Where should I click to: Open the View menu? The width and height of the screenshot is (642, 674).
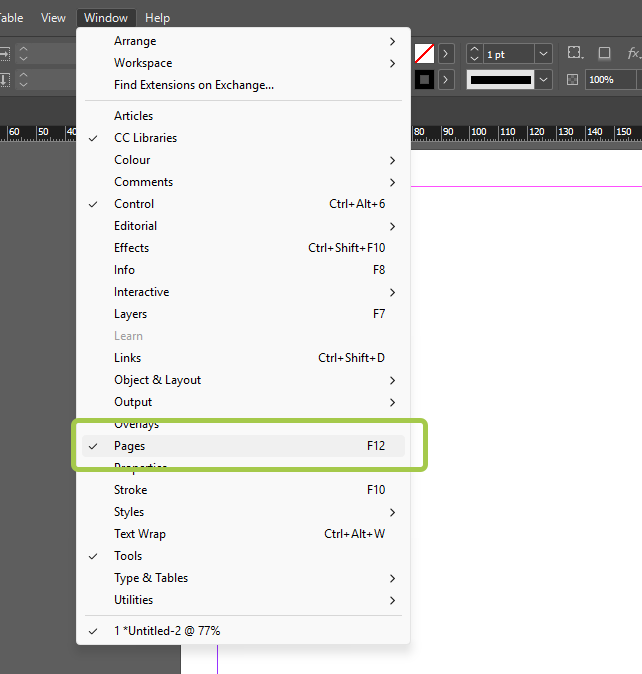click(53, 18)
